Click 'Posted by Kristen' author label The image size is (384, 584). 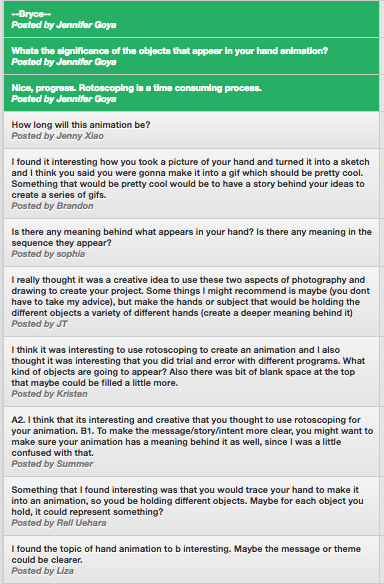coord(49,394)
